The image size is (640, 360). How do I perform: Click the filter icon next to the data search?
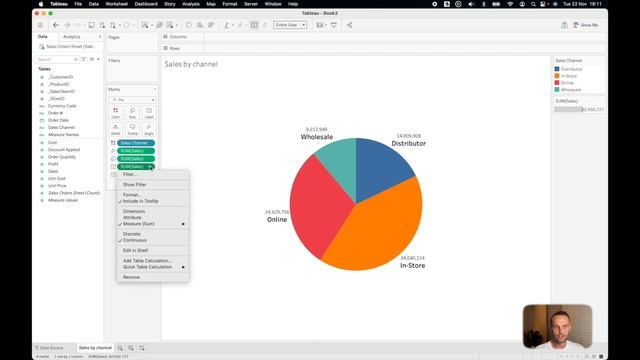point(84,60)
